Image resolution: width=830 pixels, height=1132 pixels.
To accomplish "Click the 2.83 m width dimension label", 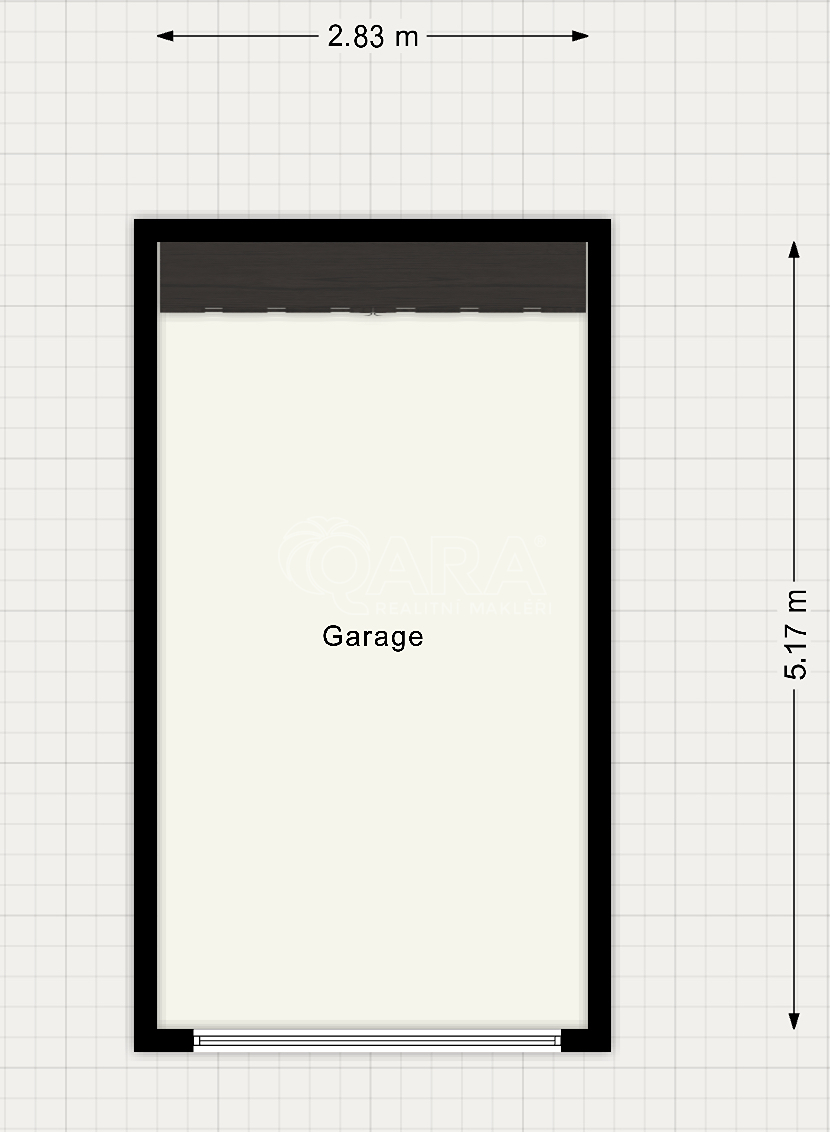I will click(372, 37).
